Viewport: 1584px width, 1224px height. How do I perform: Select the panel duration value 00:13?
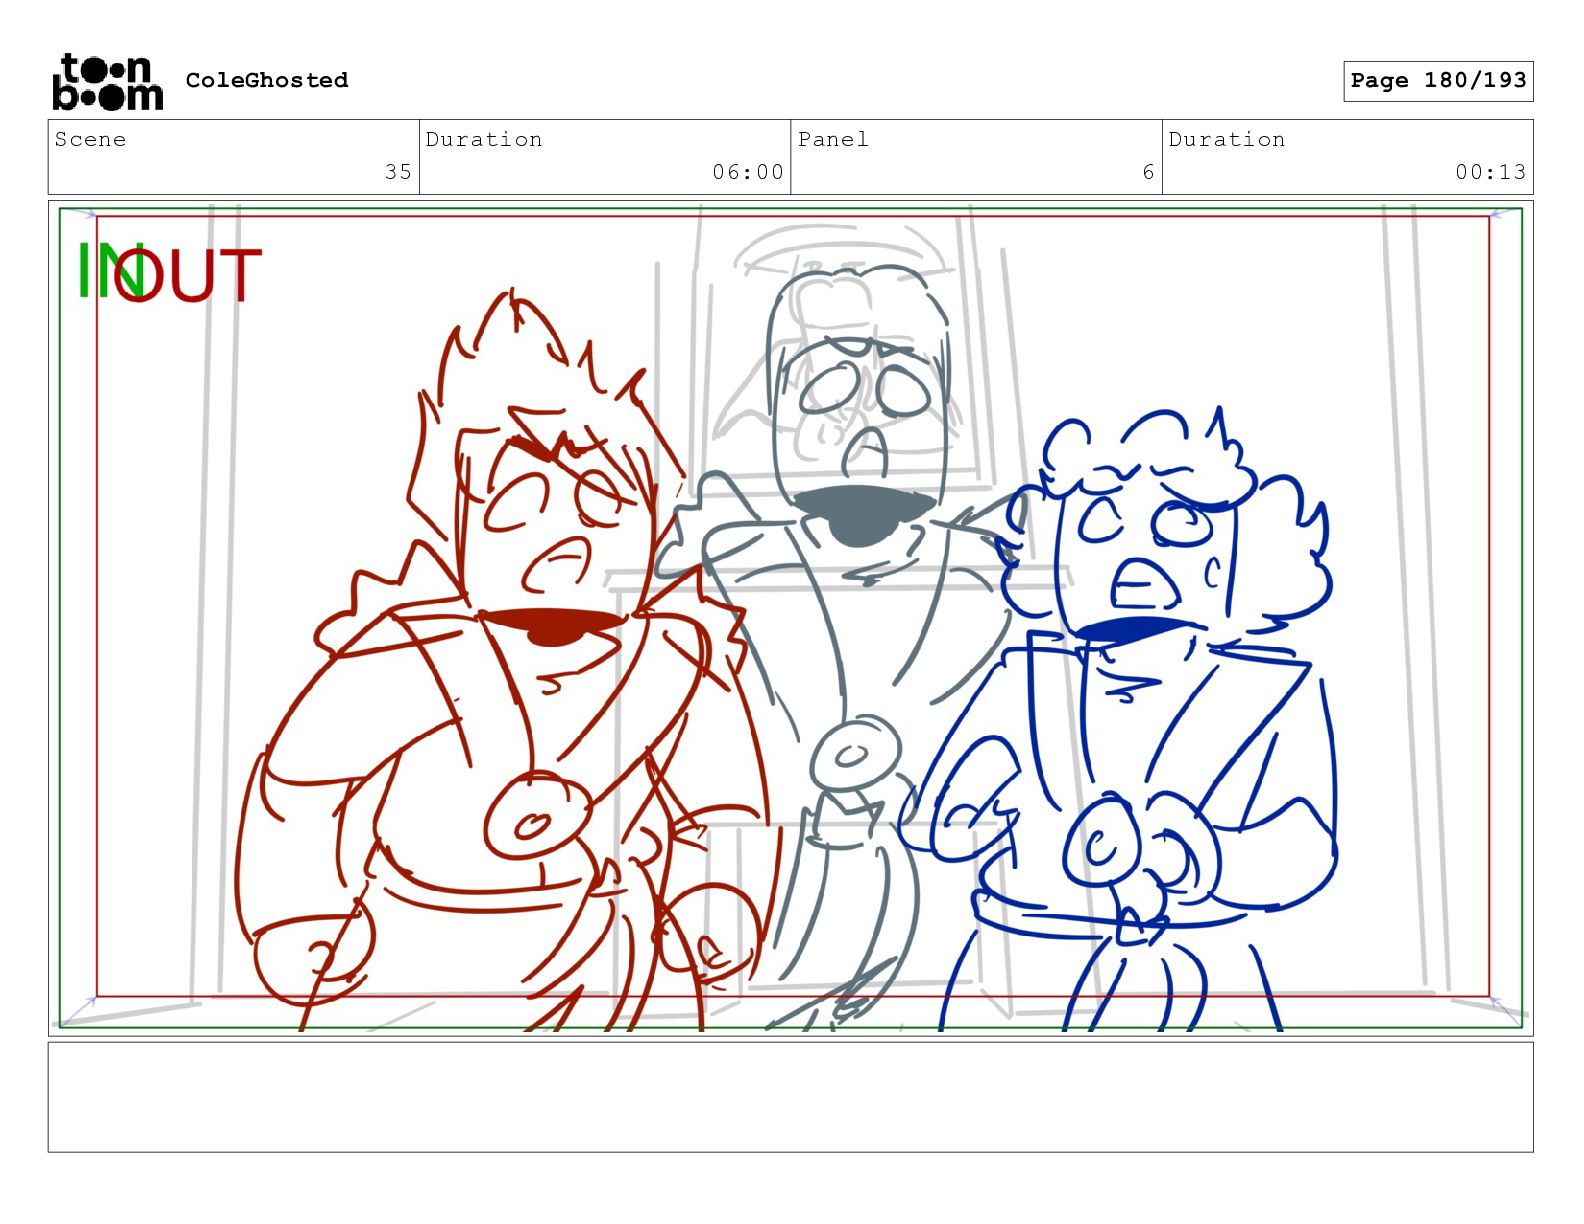pos(1491,172)
